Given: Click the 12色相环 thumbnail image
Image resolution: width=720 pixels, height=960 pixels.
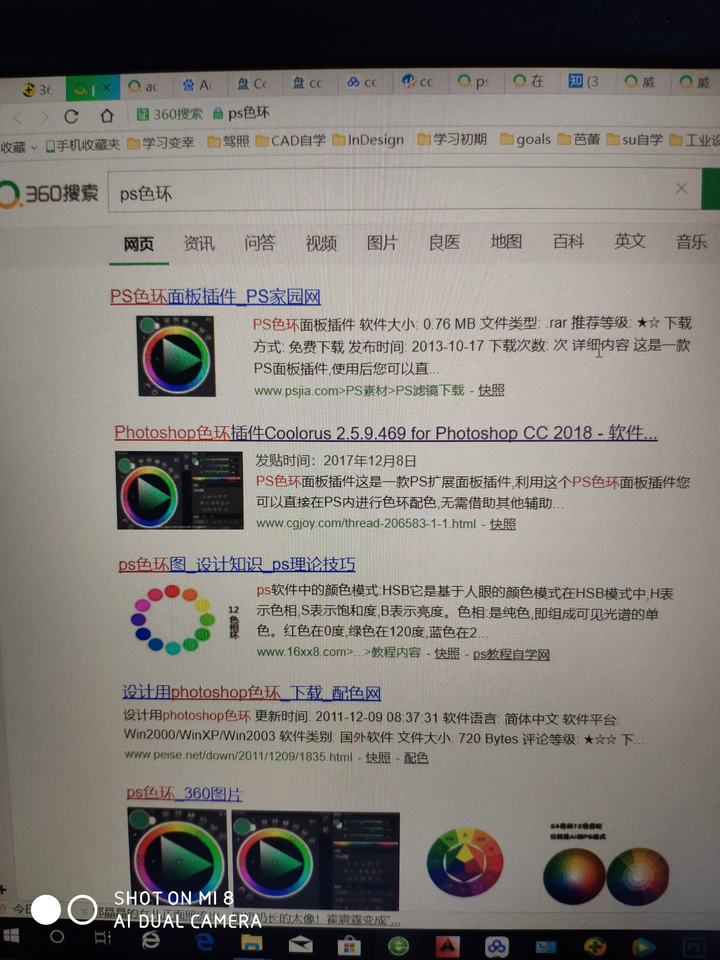Looking at the screenshot, I should click(184, 620).
